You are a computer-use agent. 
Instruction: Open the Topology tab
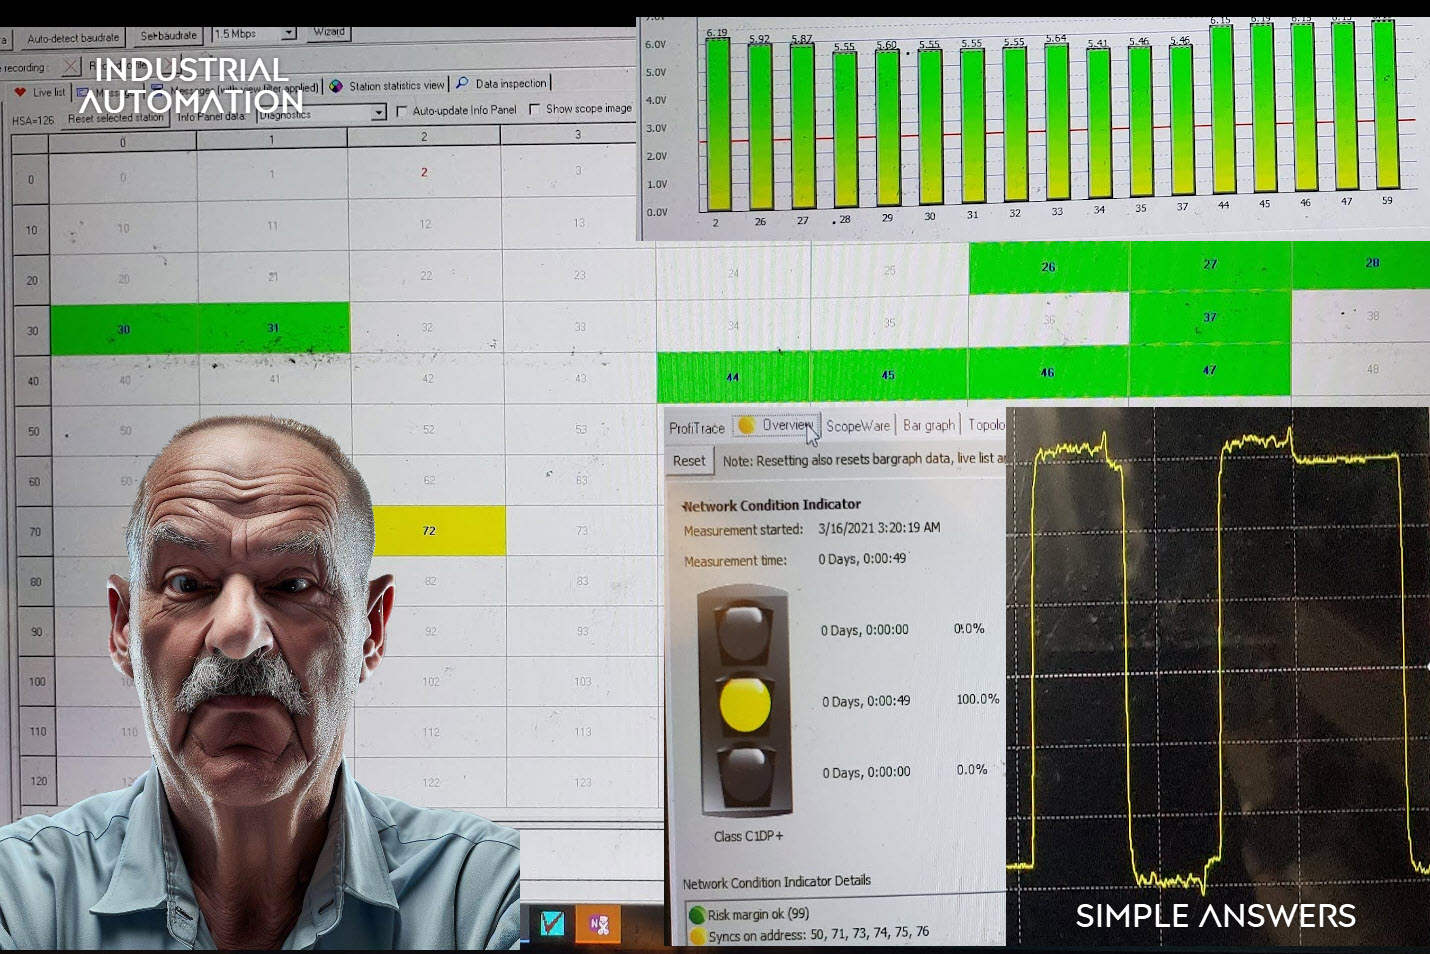[985, 424]
